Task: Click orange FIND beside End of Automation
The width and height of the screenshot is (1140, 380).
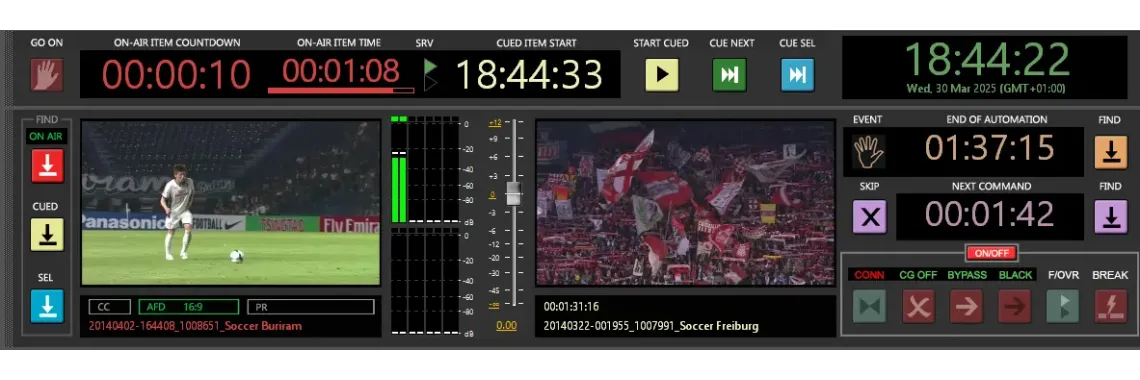Action: click(1110, 152)
